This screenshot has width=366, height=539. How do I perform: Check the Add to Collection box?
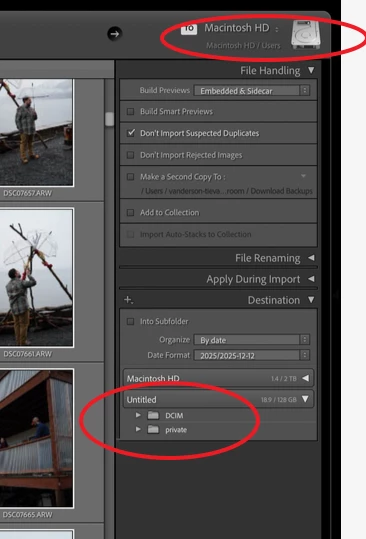point(130,212)
